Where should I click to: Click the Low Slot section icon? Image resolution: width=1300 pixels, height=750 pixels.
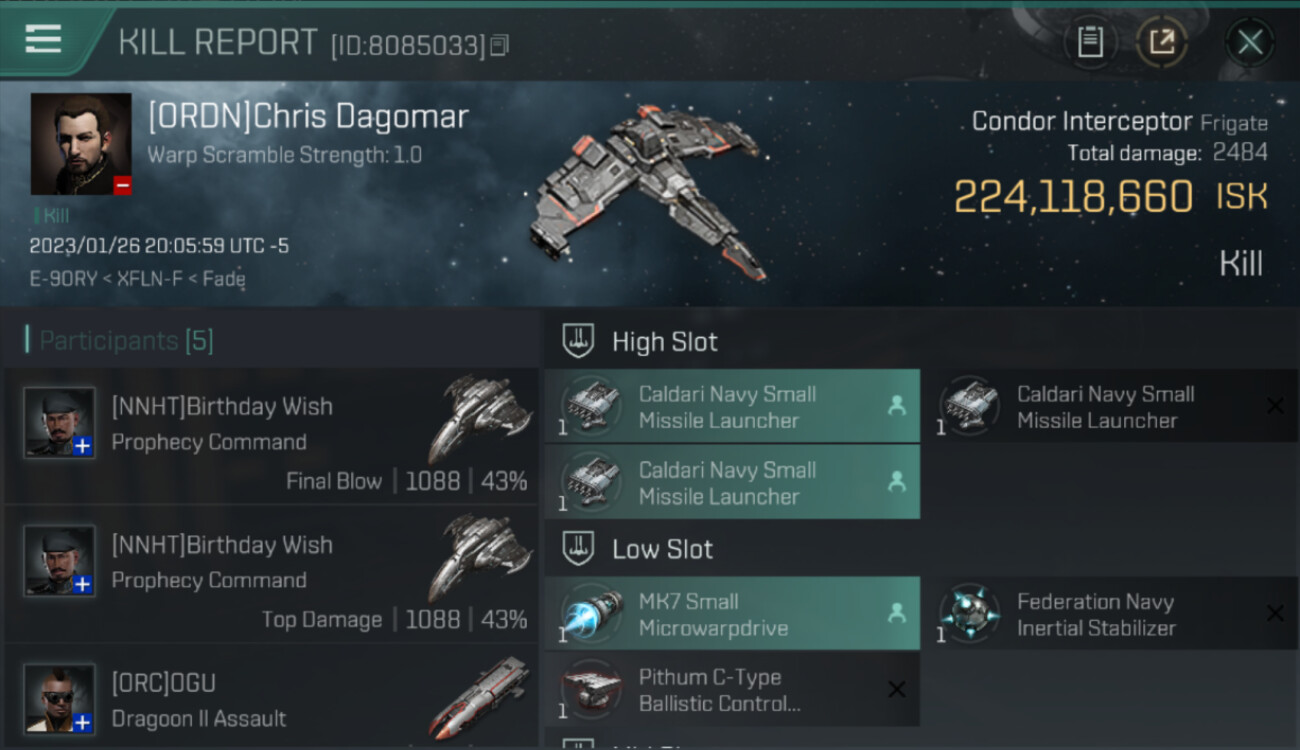(579, 548)
